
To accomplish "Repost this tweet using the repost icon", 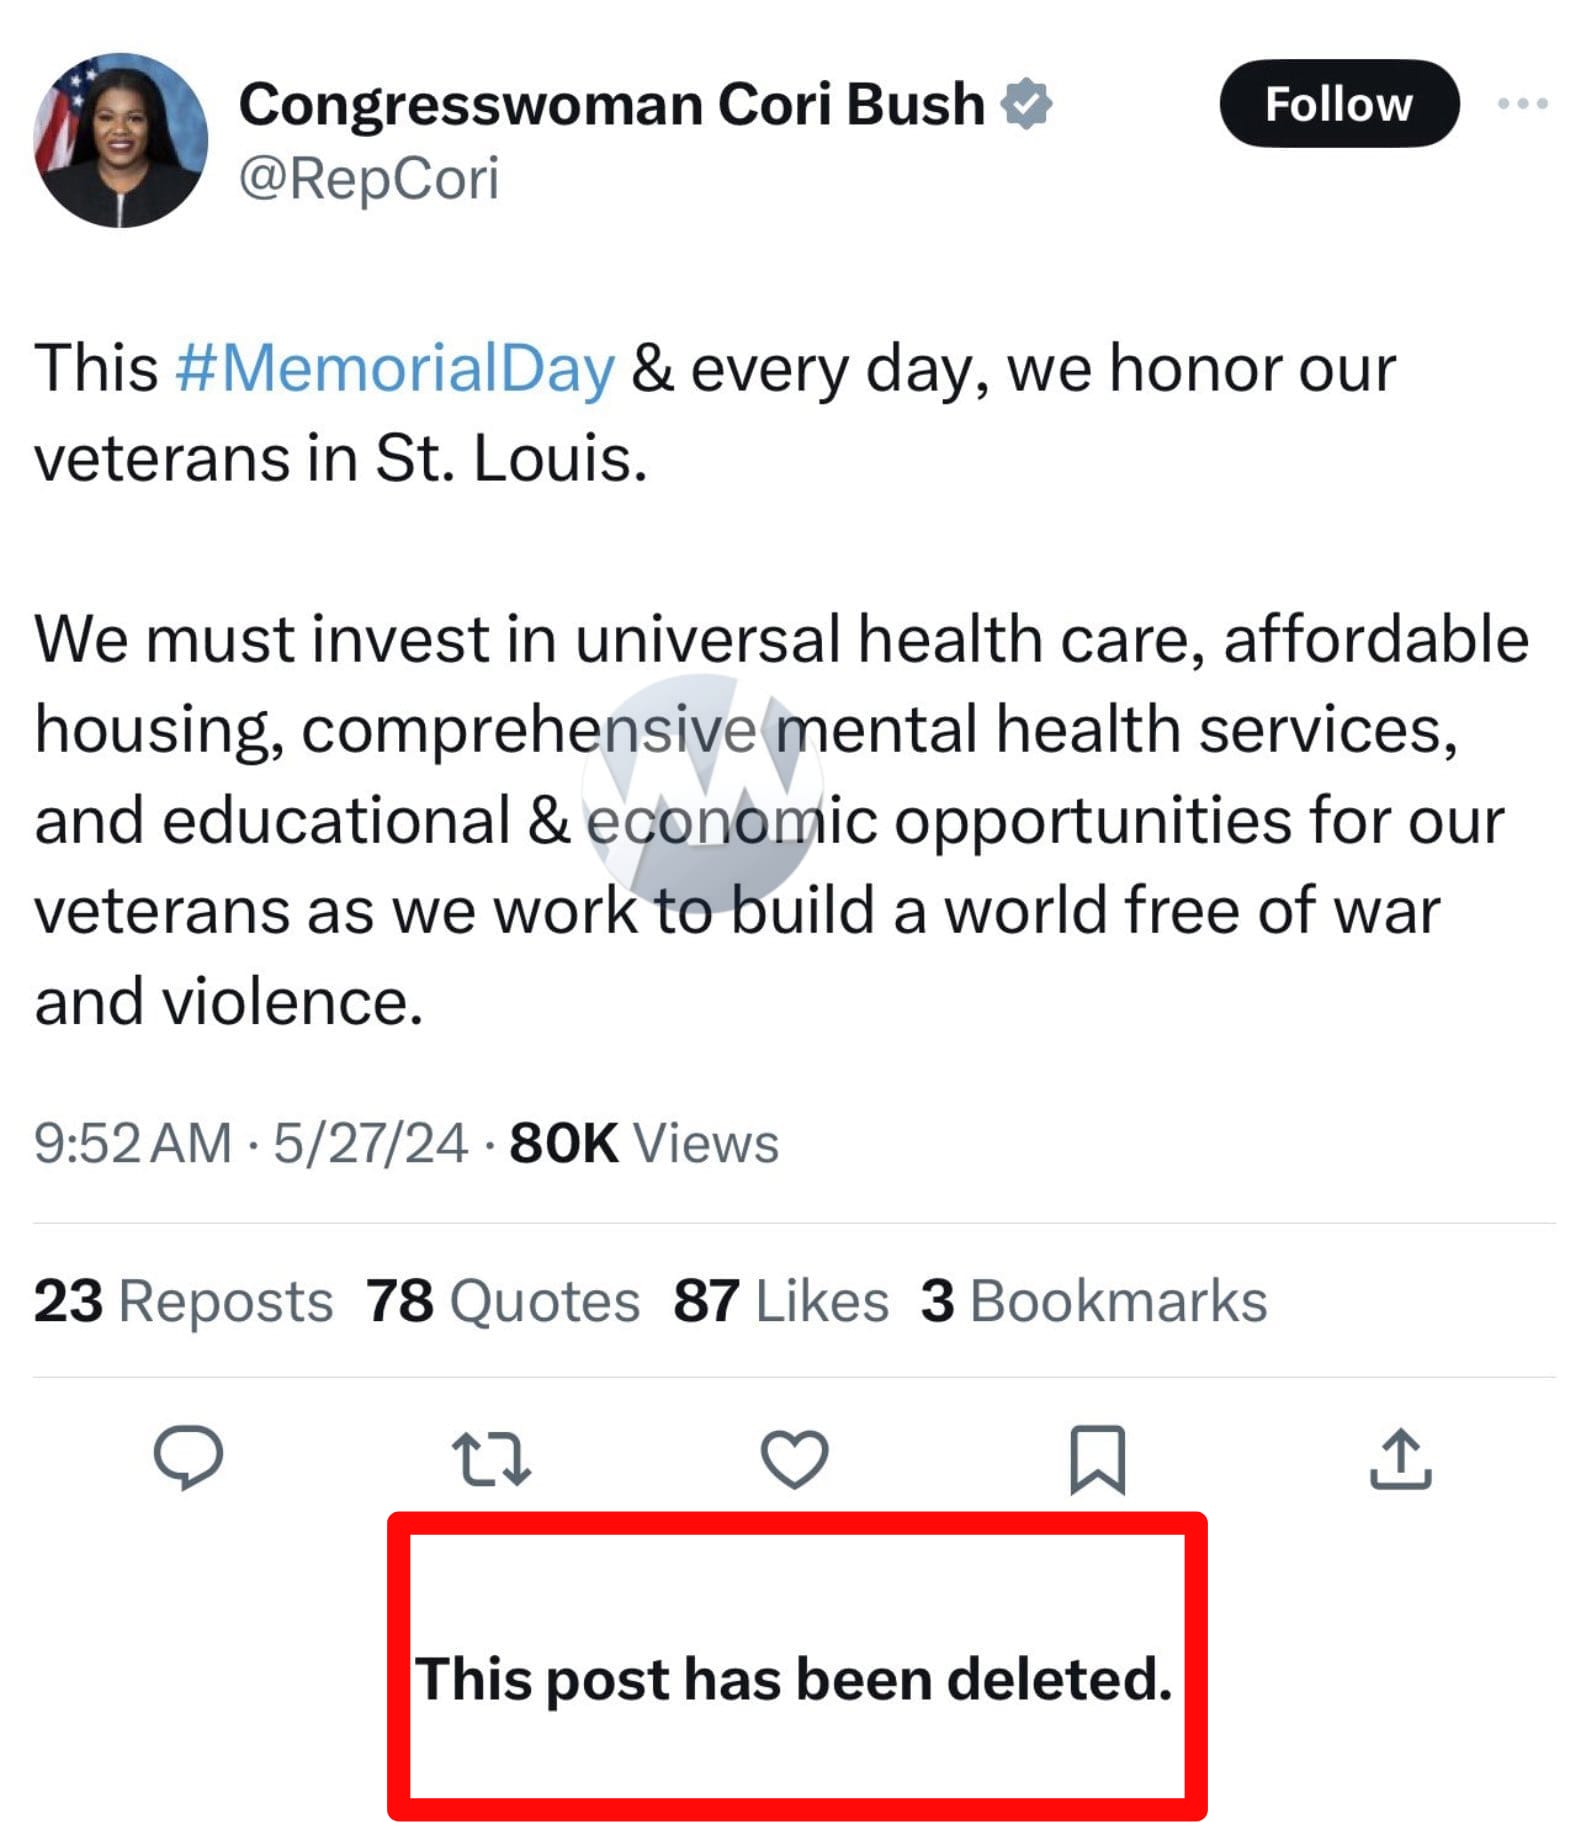I will [x=491, y=1459].
